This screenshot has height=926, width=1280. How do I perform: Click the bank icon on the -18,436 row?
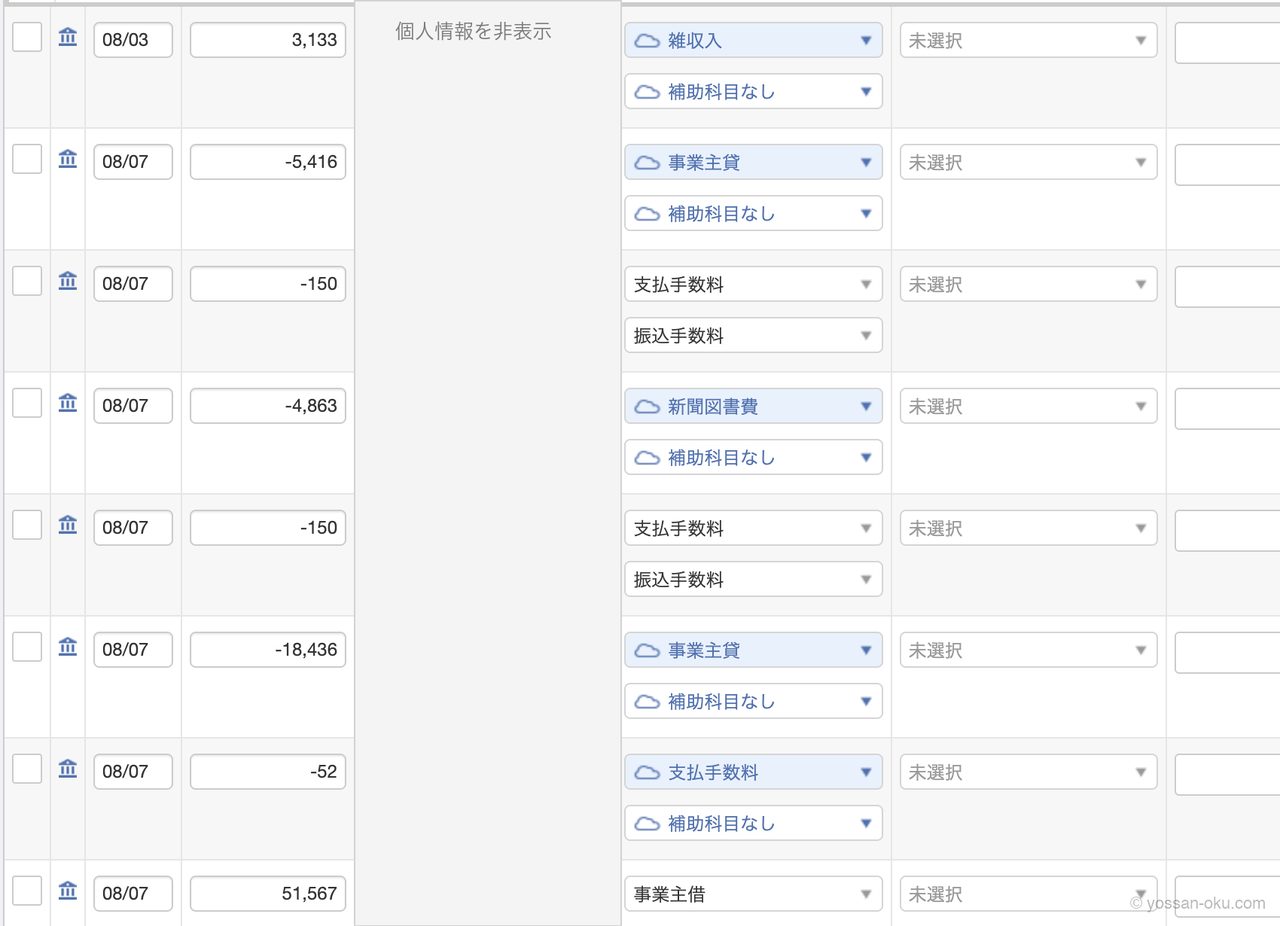pyautogui.click(x=68, y=647)
